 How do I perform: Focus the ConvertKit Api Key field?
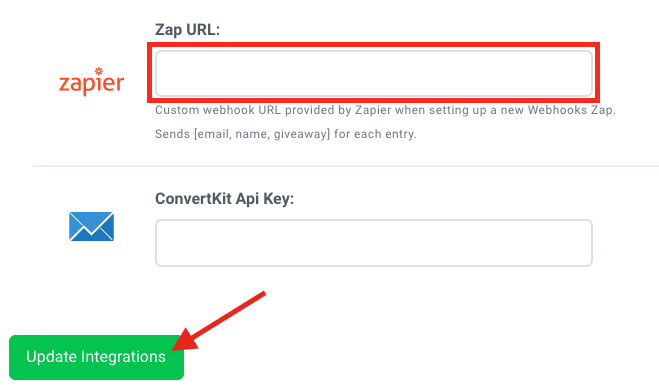(374, 243)
